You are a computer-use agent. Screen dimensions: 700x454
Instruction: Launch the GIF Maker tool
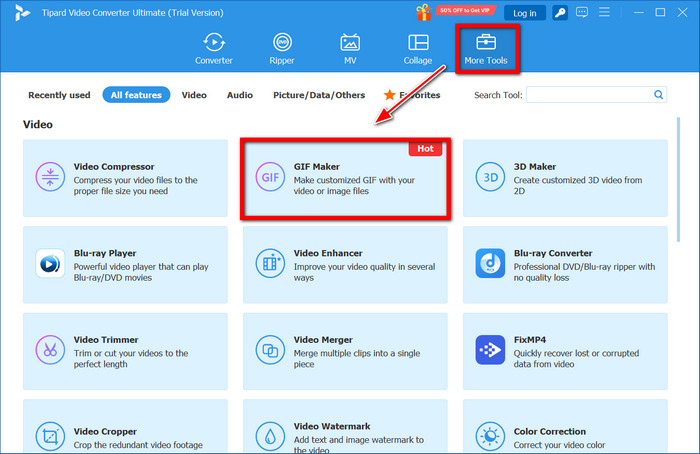tap(345, 178)
